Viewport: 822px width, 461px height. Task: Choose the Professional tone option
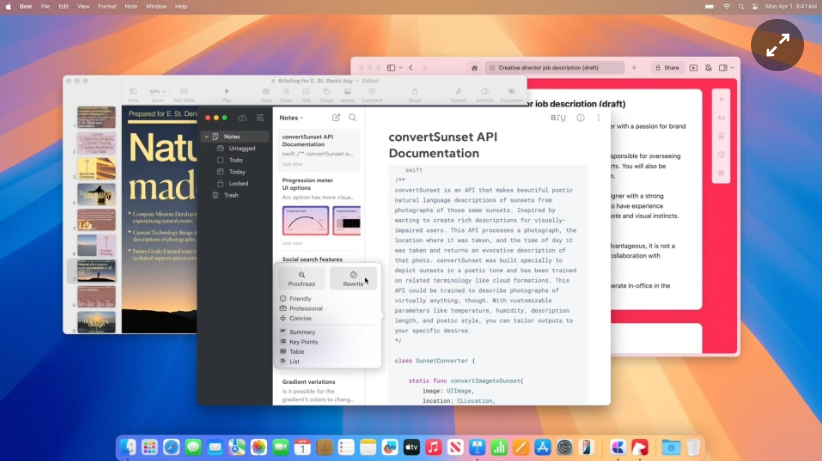305,309
